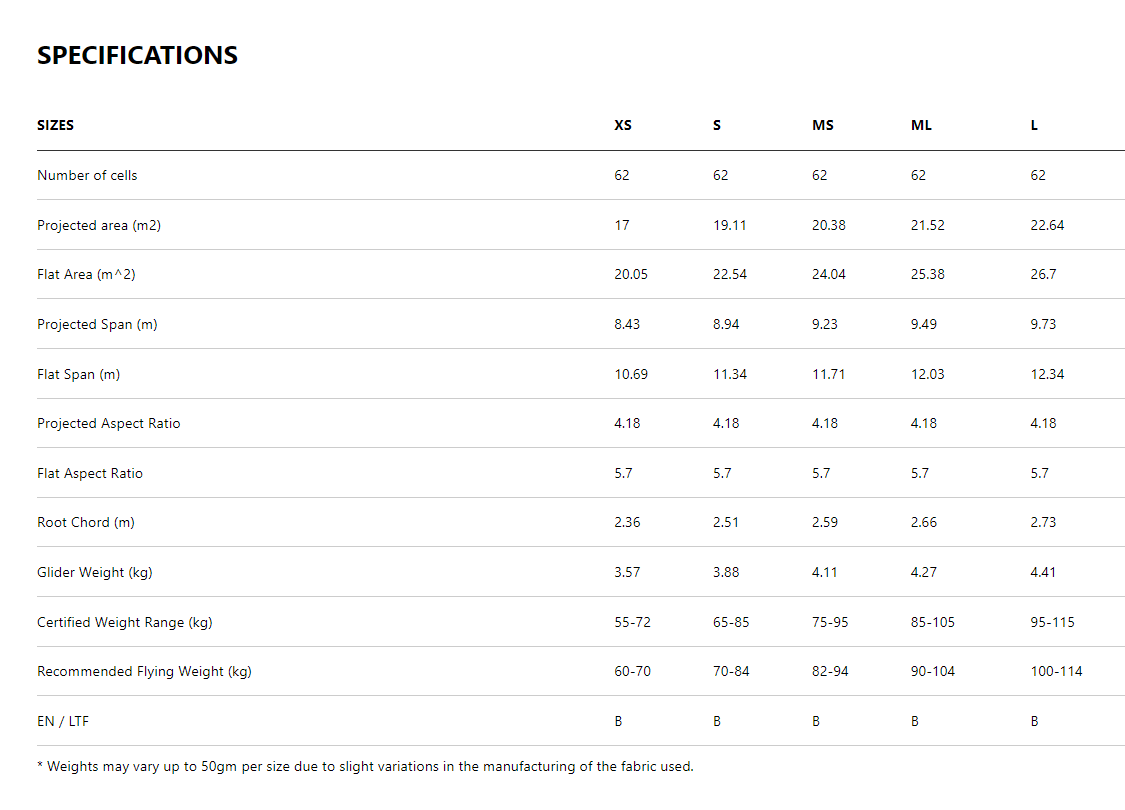Image resolution: width=1125 pixels, height=810 pixels.
Task: Select the MS size column header
Action: (x=822, y=126)
